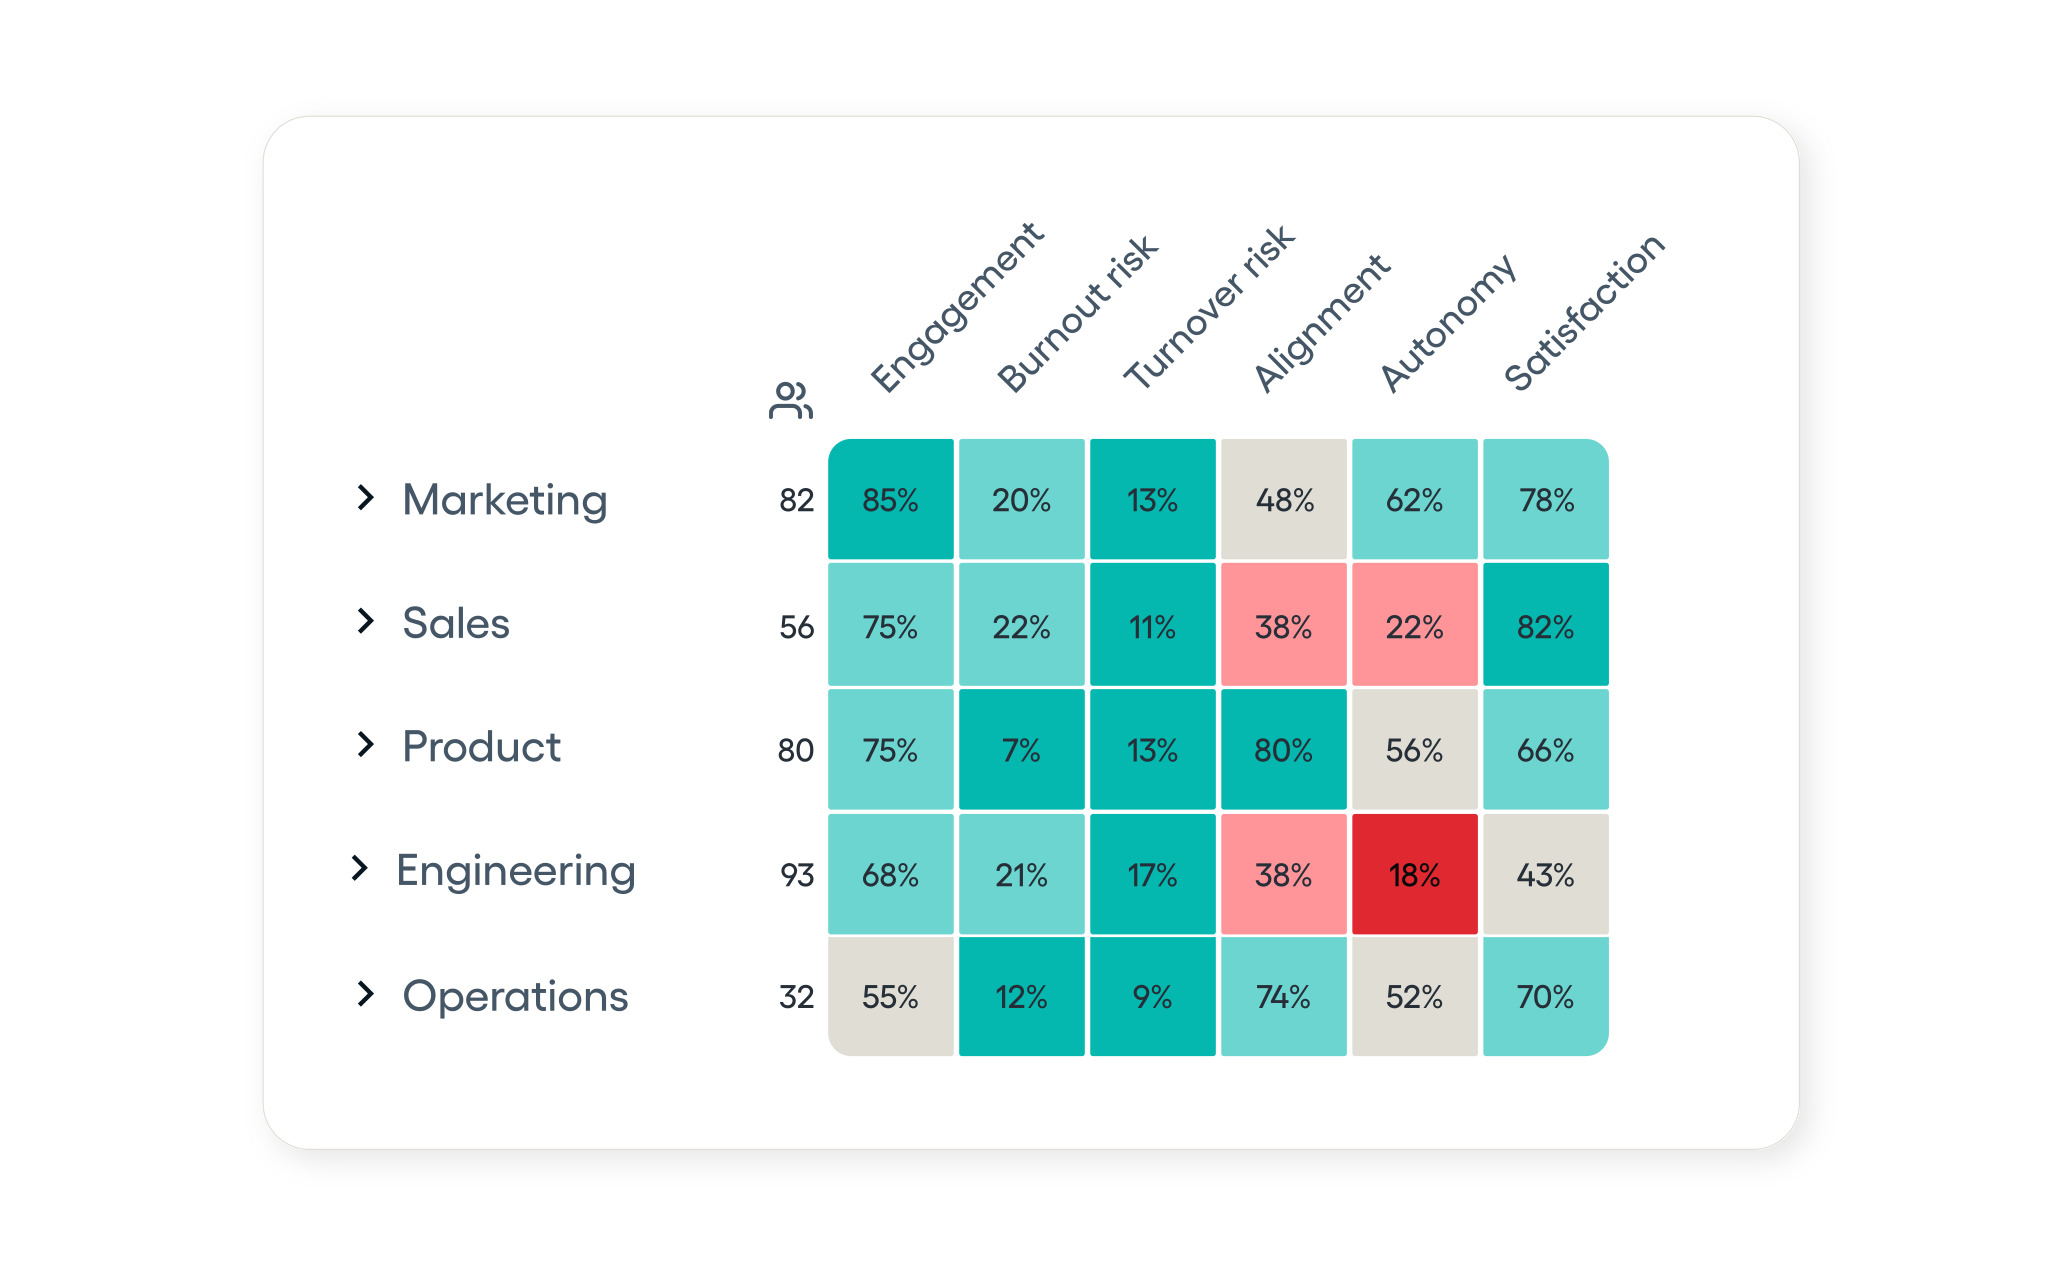Image resolution: width=2062 pixels, height=1262 pixels.
Task: Open Operations Engagement 55% cell
Action: [890, 997]
